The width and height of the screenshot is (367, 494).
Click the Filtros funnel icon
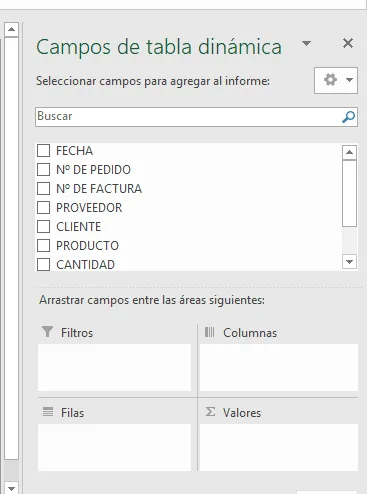pos(48,332)
